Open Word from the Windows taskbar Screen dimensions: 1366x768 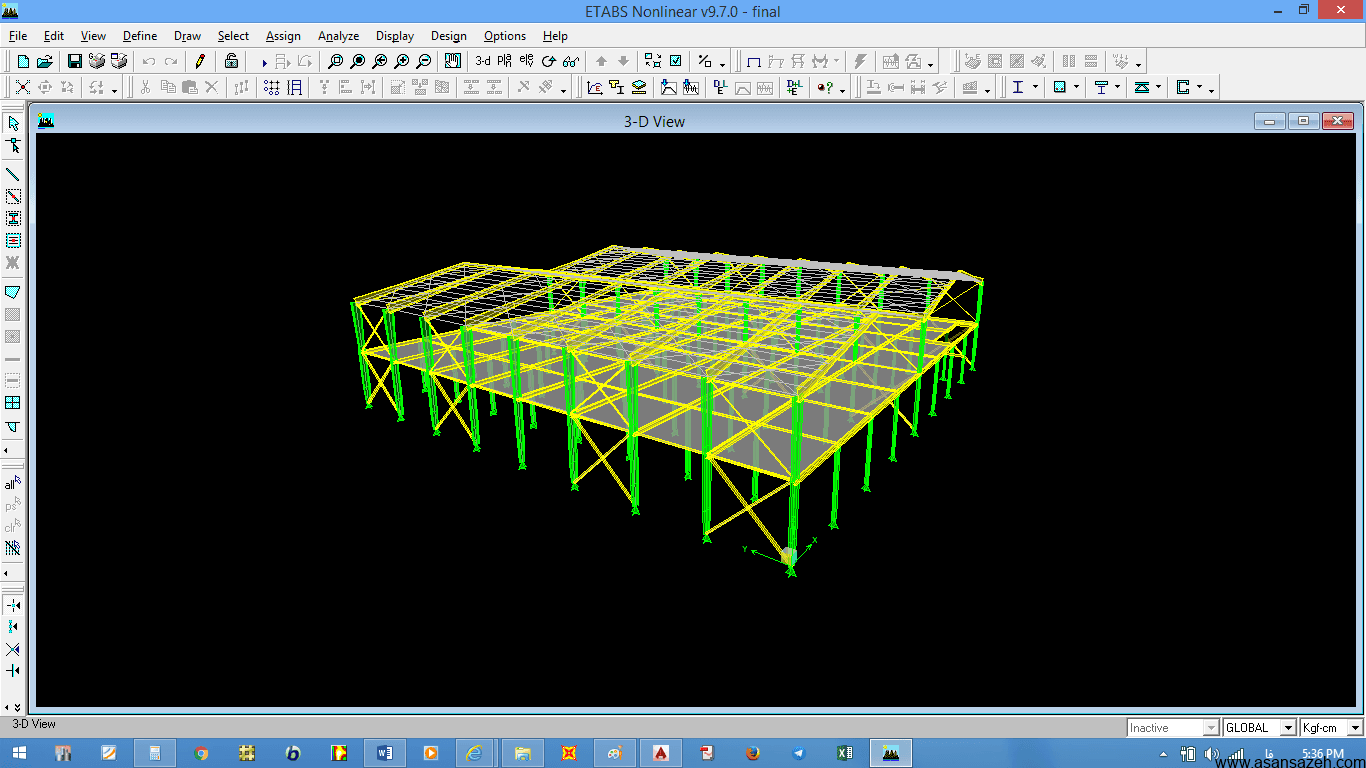point(386,752)
